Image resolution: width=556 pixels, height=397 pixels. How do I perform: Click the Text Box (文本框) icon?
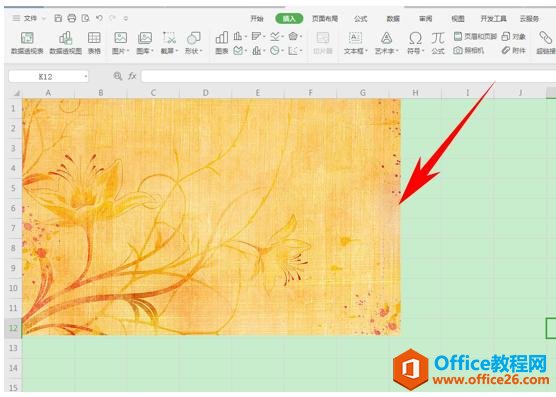pyautogui.click(x=355, y=38)
